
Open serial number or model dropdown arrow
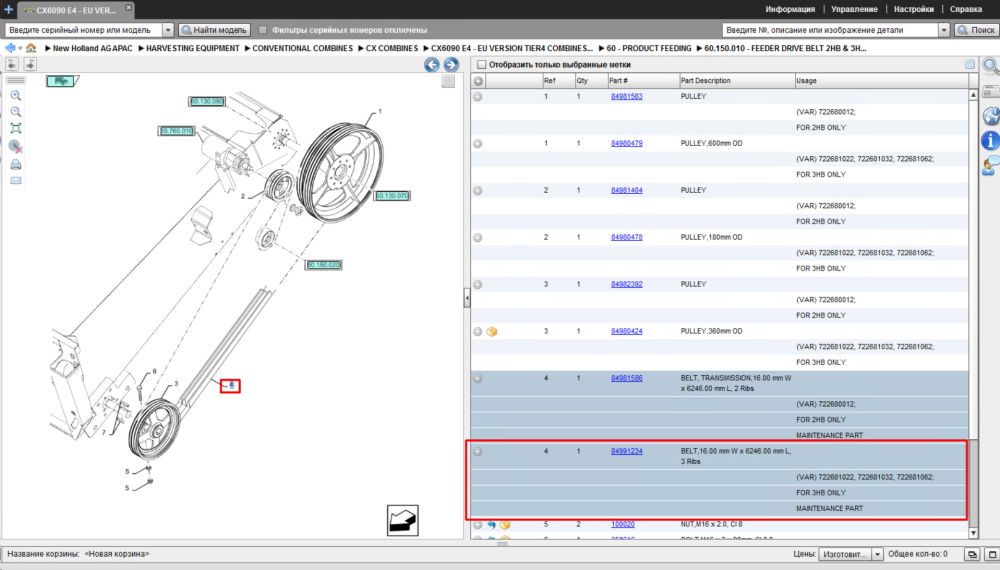tap(168, 30)
